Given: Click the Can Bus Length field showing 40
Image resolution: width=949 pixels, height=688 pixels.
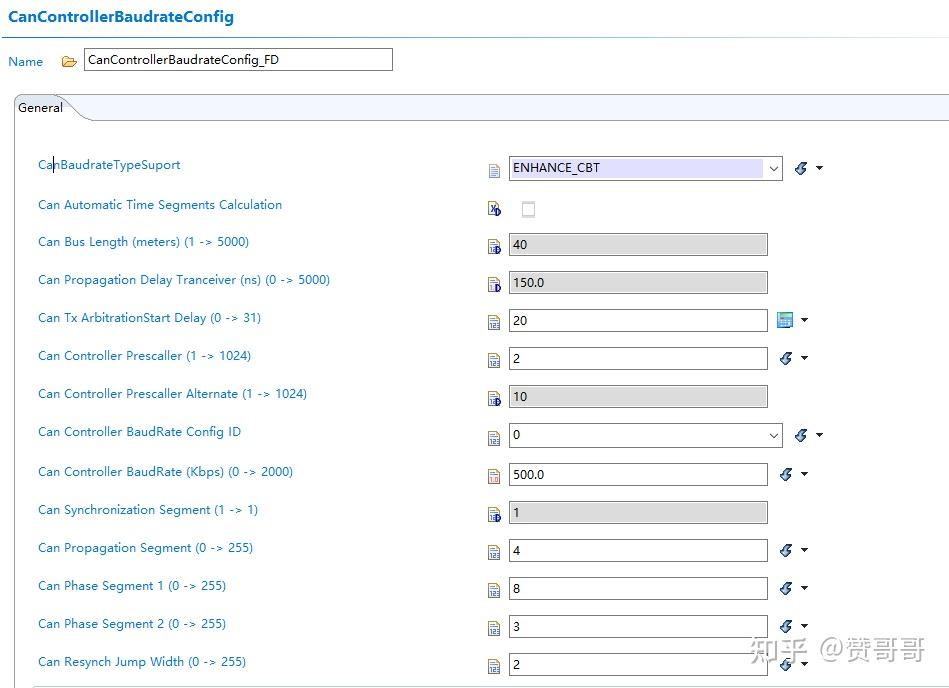Looking at the screenshot, I should (638, 244).
